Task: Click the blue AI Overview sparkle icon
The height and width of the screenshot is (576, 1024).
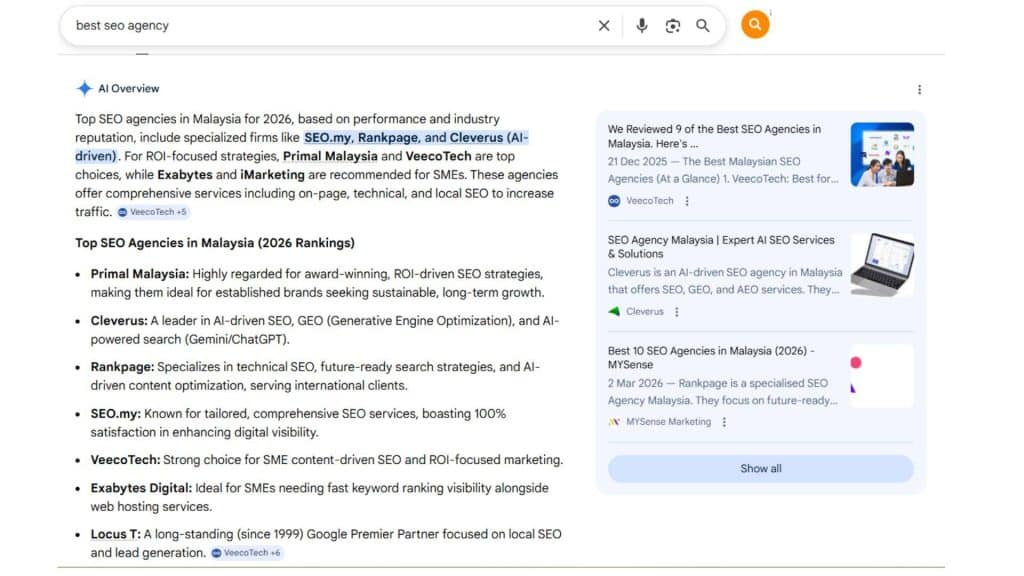Action: 84,88
